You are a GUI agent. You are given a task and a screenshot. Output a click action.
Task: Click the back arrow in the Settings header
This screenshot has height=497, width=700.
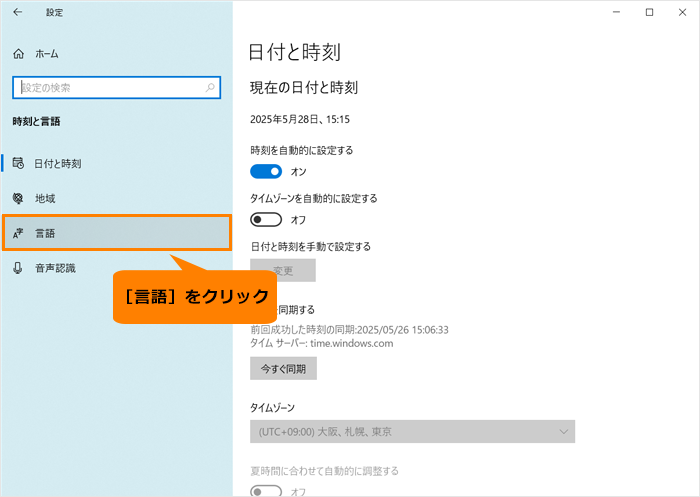point(18,12)
